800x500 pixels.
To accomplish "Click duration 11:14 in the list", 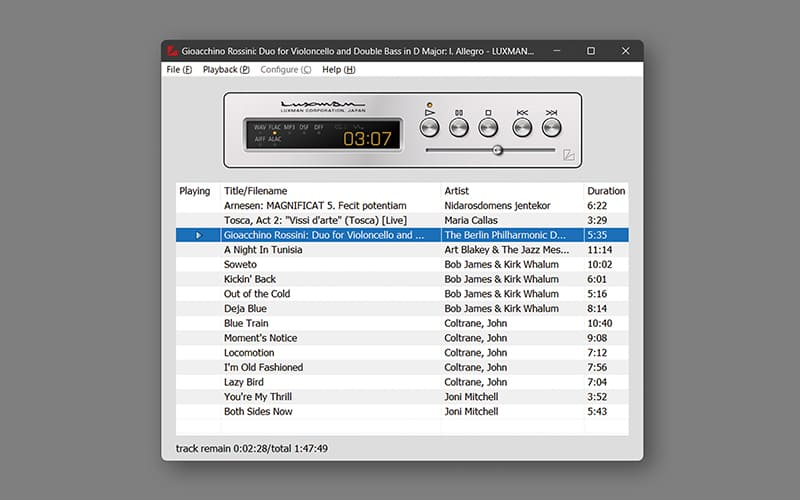I will pos(599,250).
